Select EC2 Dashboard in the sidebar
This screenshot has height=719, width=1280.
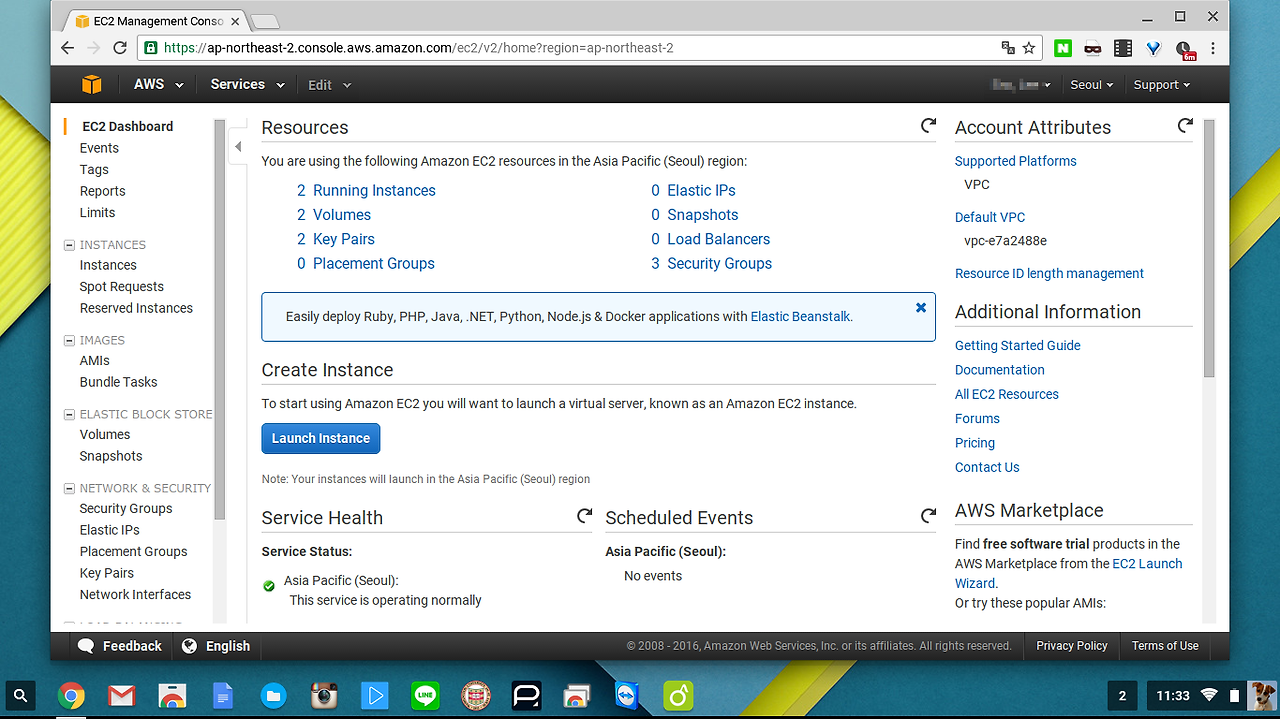[127, 126]
